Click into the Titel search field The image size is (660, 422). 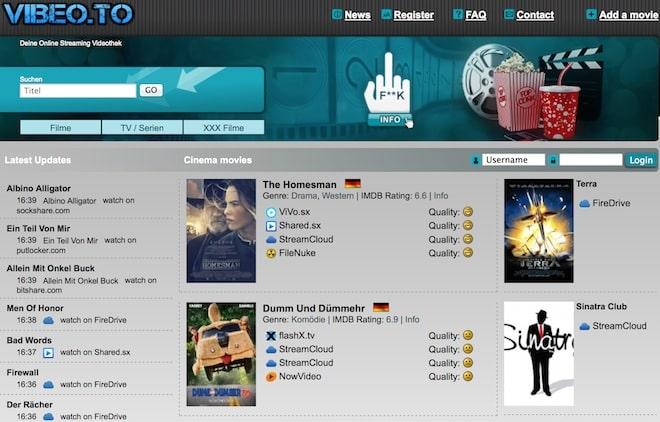coord(78,90)
